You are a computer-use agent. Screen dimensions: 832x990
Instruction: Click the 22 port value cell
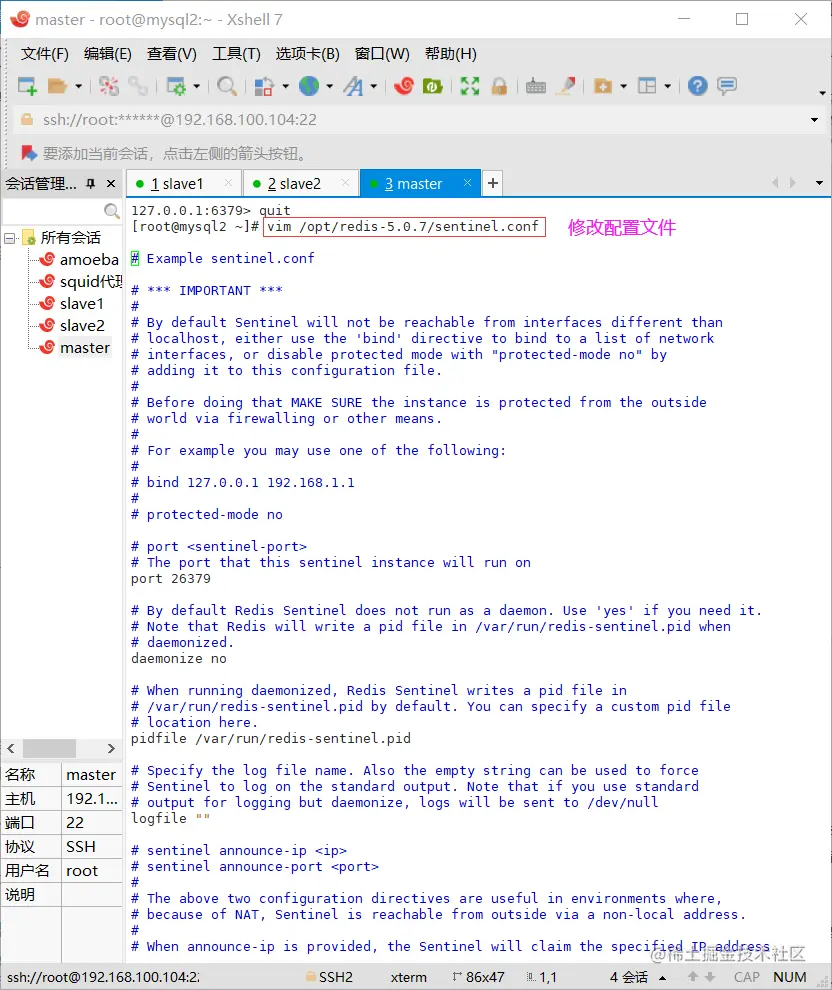[92, 823]
